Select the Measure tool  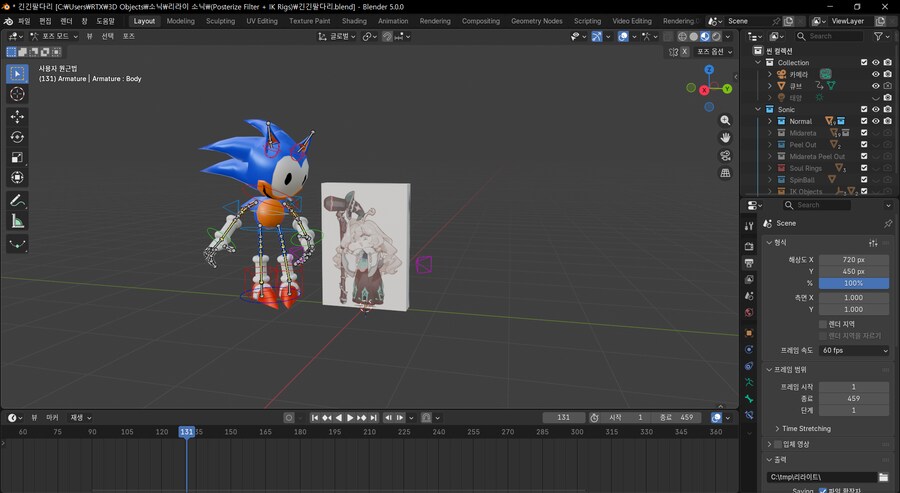(x=18, y=221)
